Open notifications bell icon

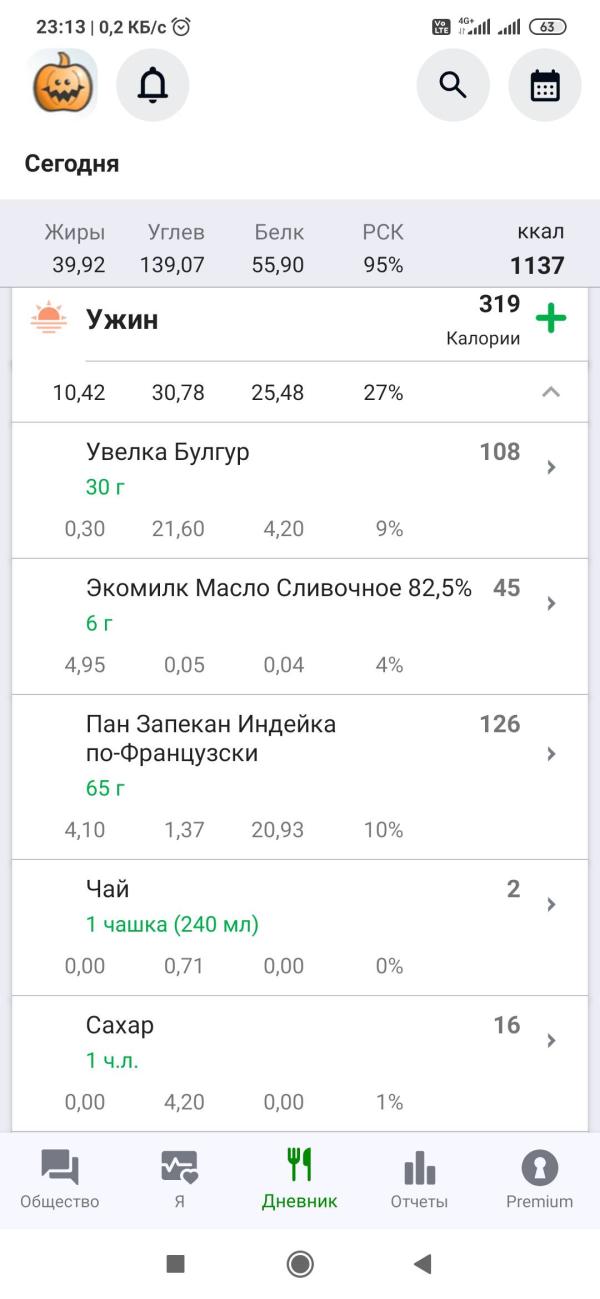point(153,85)
